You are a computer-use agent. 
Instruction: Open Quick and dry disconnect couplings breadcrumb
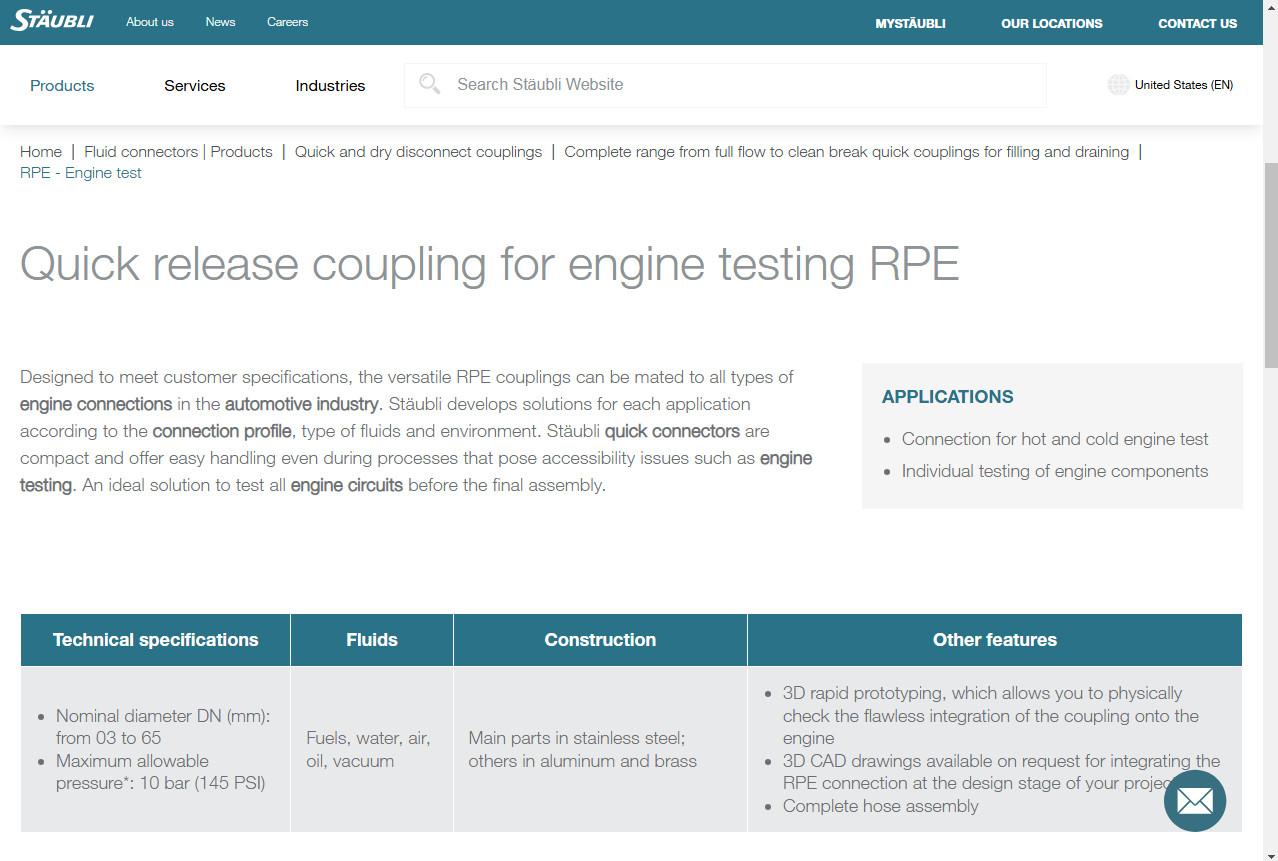tap(418, 152)
